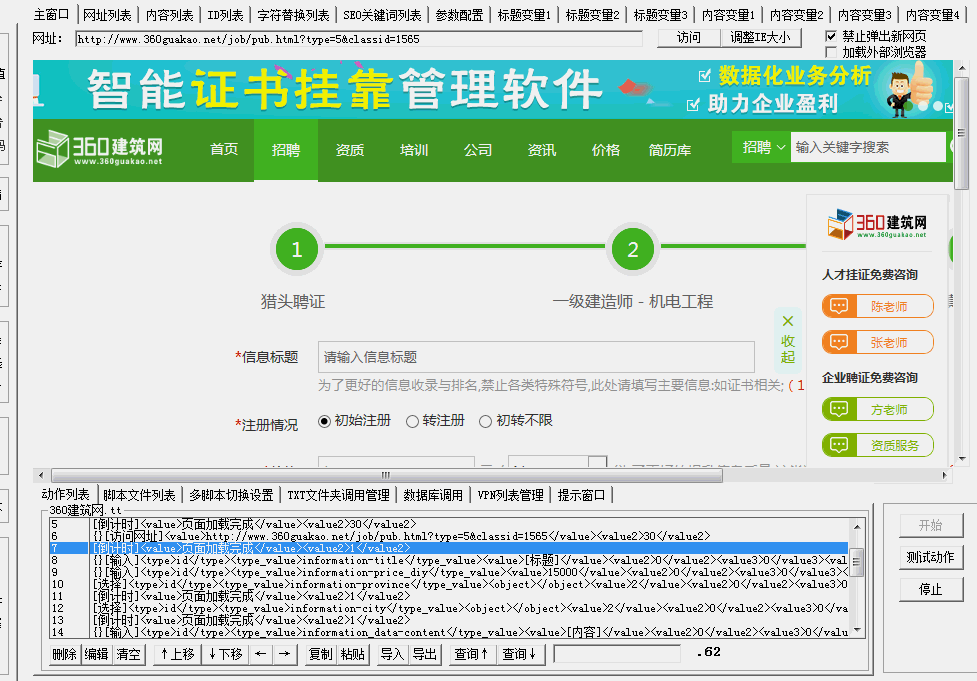Click script list scroll down arrow

pyautogui.click(x=857, y=631)
